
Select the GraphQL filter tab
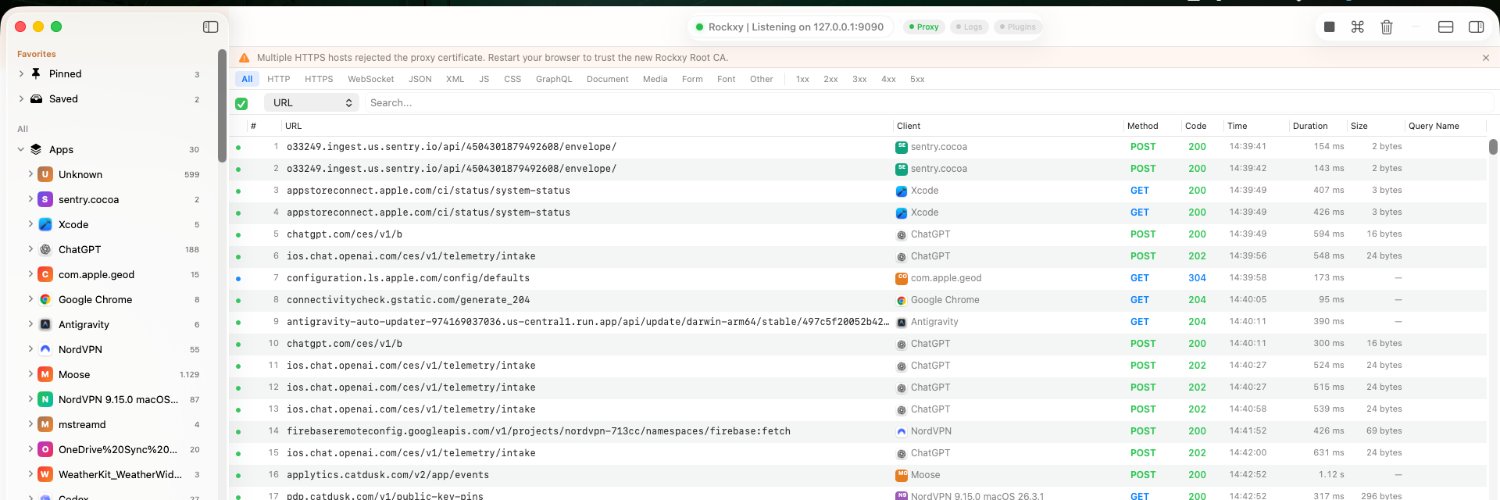(x=554, y=79)
